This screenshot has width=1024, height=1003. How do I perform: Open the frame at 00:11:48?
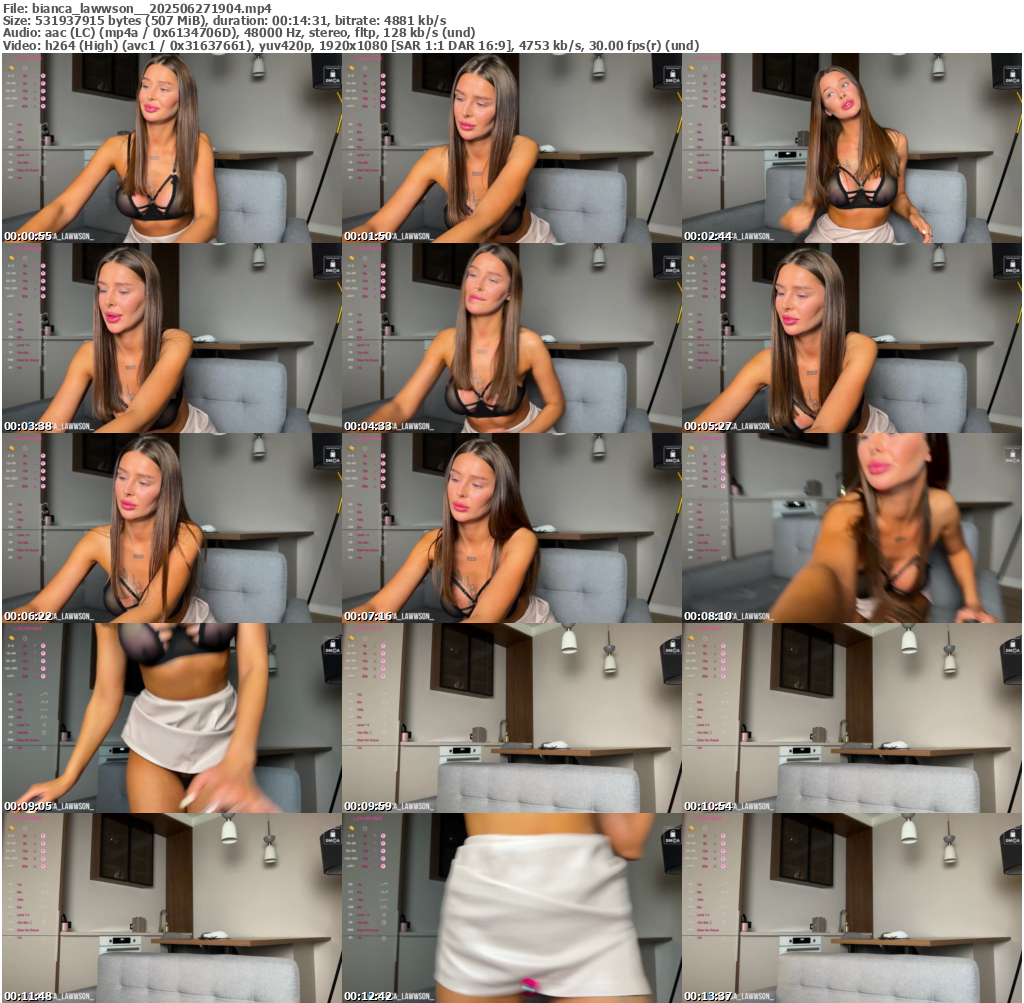171,908
